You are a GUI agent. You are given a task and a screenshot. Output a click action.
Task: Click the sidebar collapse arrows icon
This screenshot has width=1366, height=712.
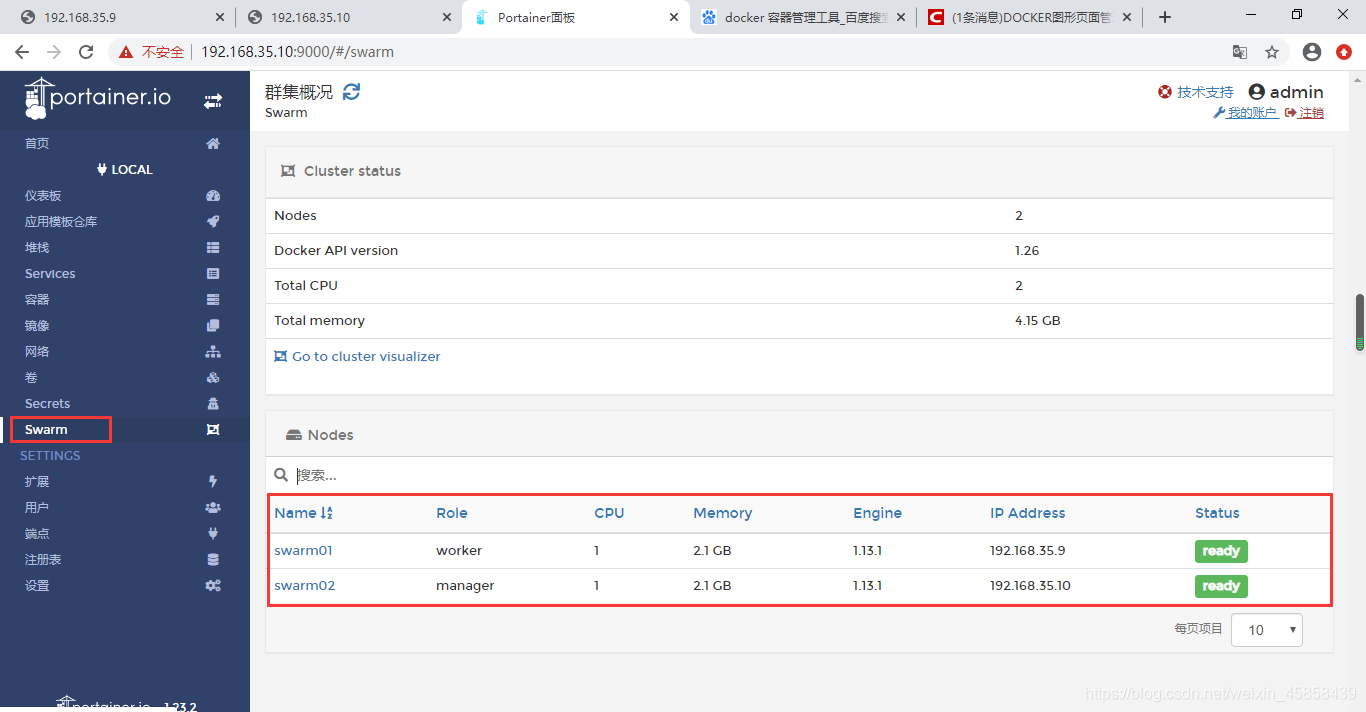212,101
